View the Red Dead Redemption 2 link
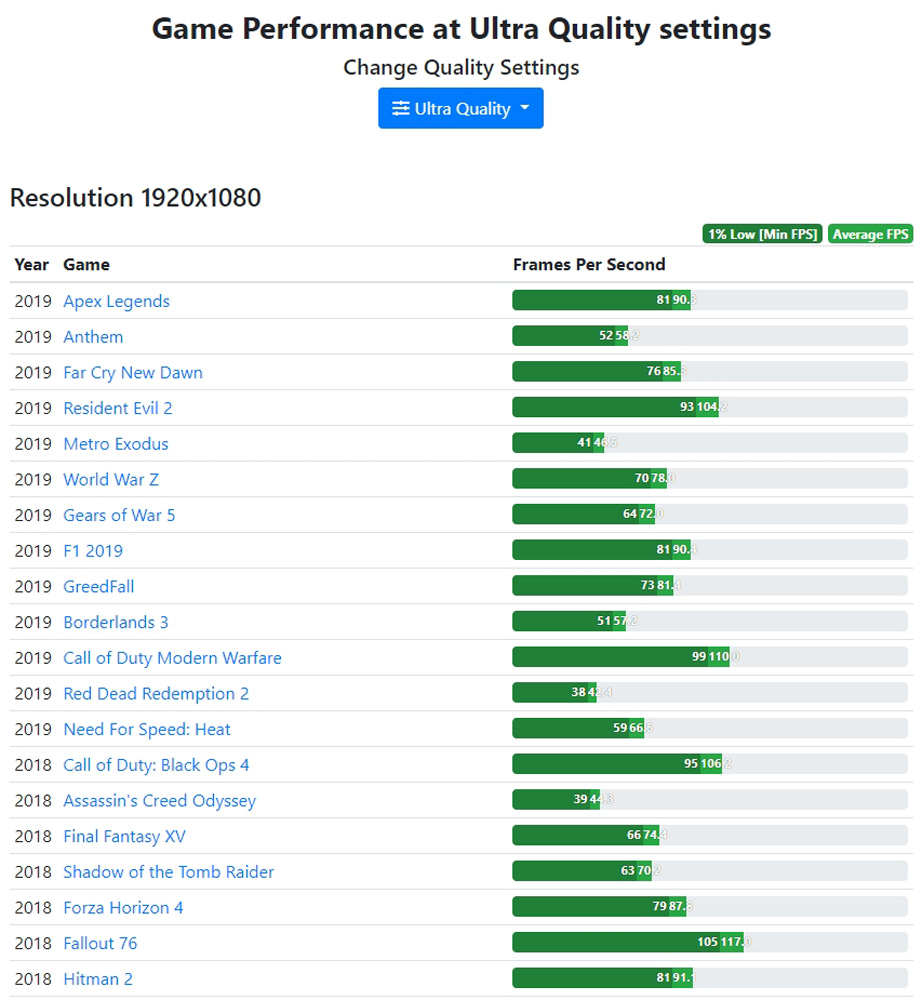Screen dimensions: 922x1000 click(x=156, y=694)
